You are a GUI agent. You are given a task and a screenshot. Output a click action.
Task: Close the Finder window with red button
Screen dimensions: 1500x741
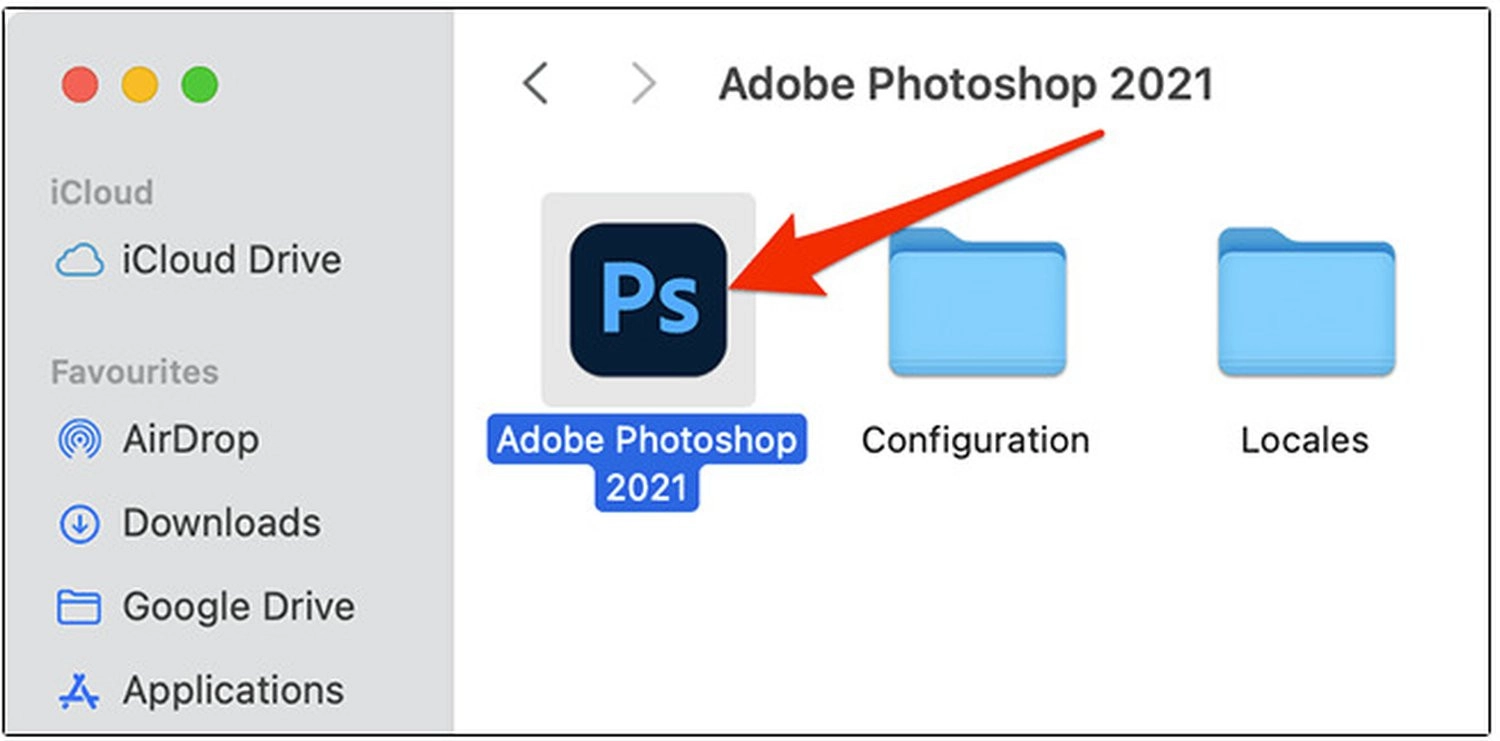(79, 85)
